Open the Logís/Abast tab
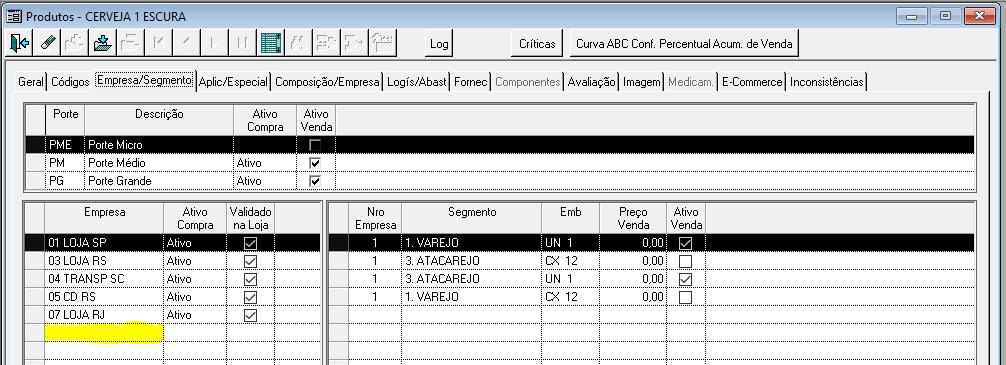The image size is (1006, 365). [x=417, y=82]
